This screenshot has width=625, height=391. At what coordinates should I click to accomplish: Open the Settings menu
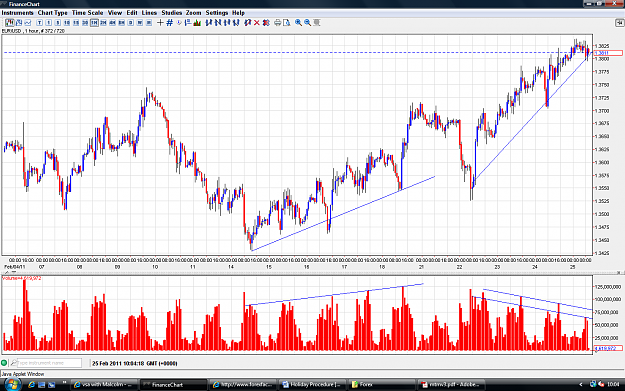coord(217,13)
